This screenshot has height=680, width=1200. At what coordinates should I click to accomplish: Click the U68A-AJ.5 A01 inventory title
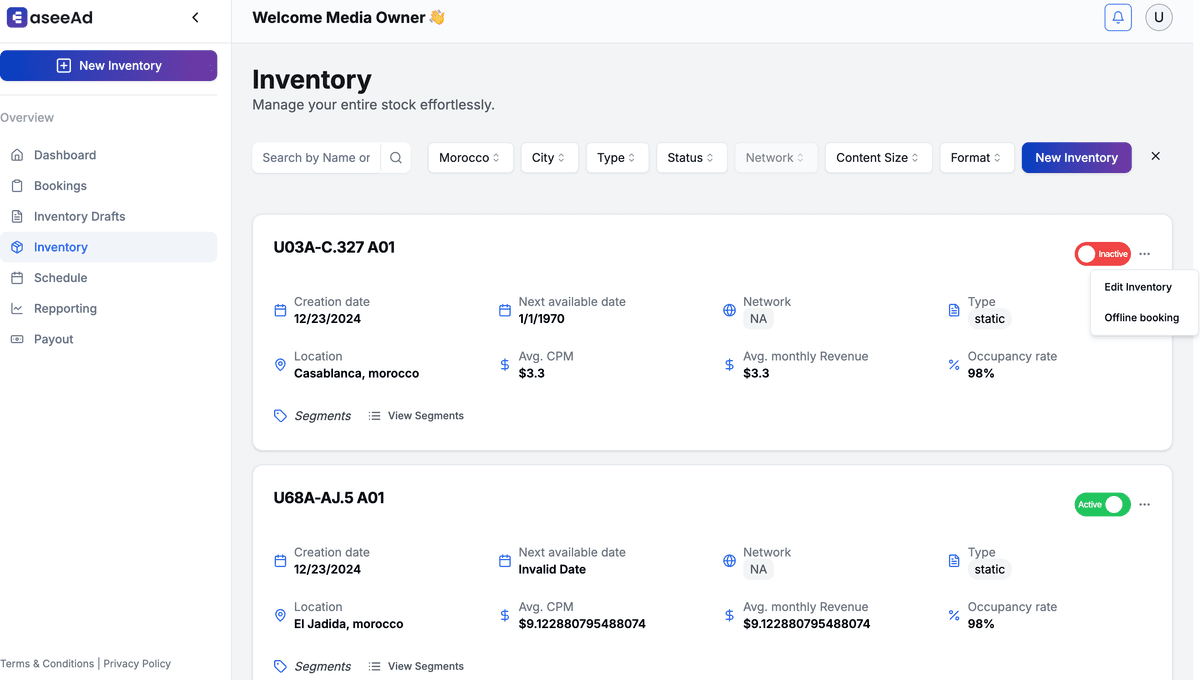point(329,498)
